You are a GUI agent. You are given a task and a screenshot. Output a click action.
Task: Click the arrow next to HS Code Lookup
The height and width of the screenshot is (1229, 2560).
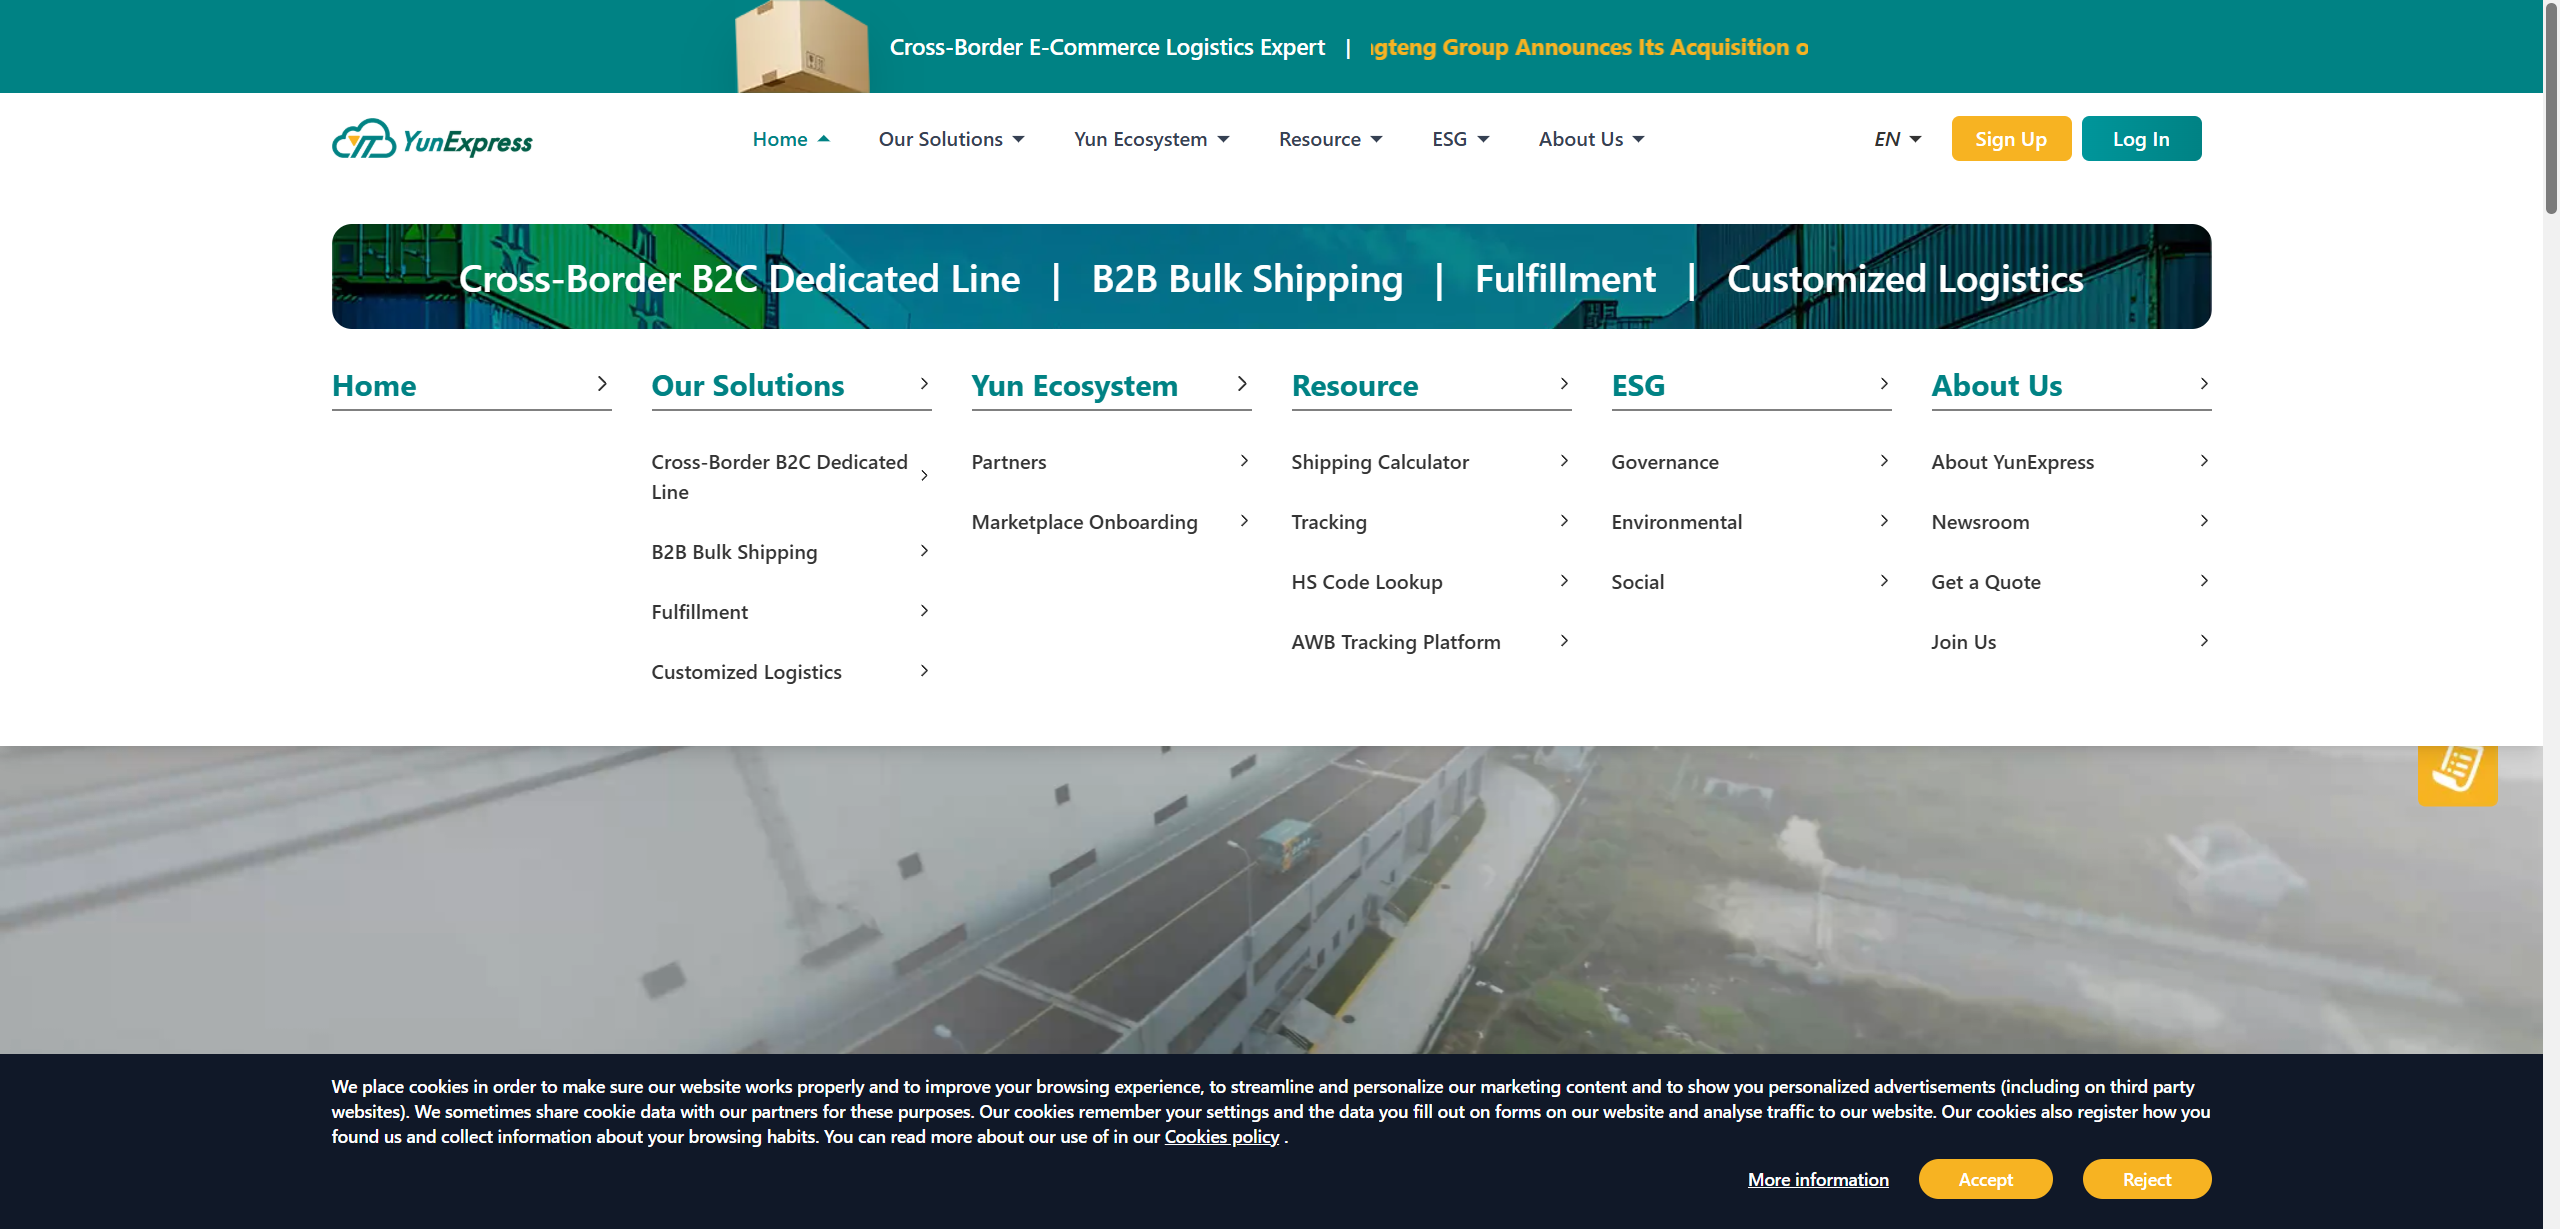[1564, 581]
